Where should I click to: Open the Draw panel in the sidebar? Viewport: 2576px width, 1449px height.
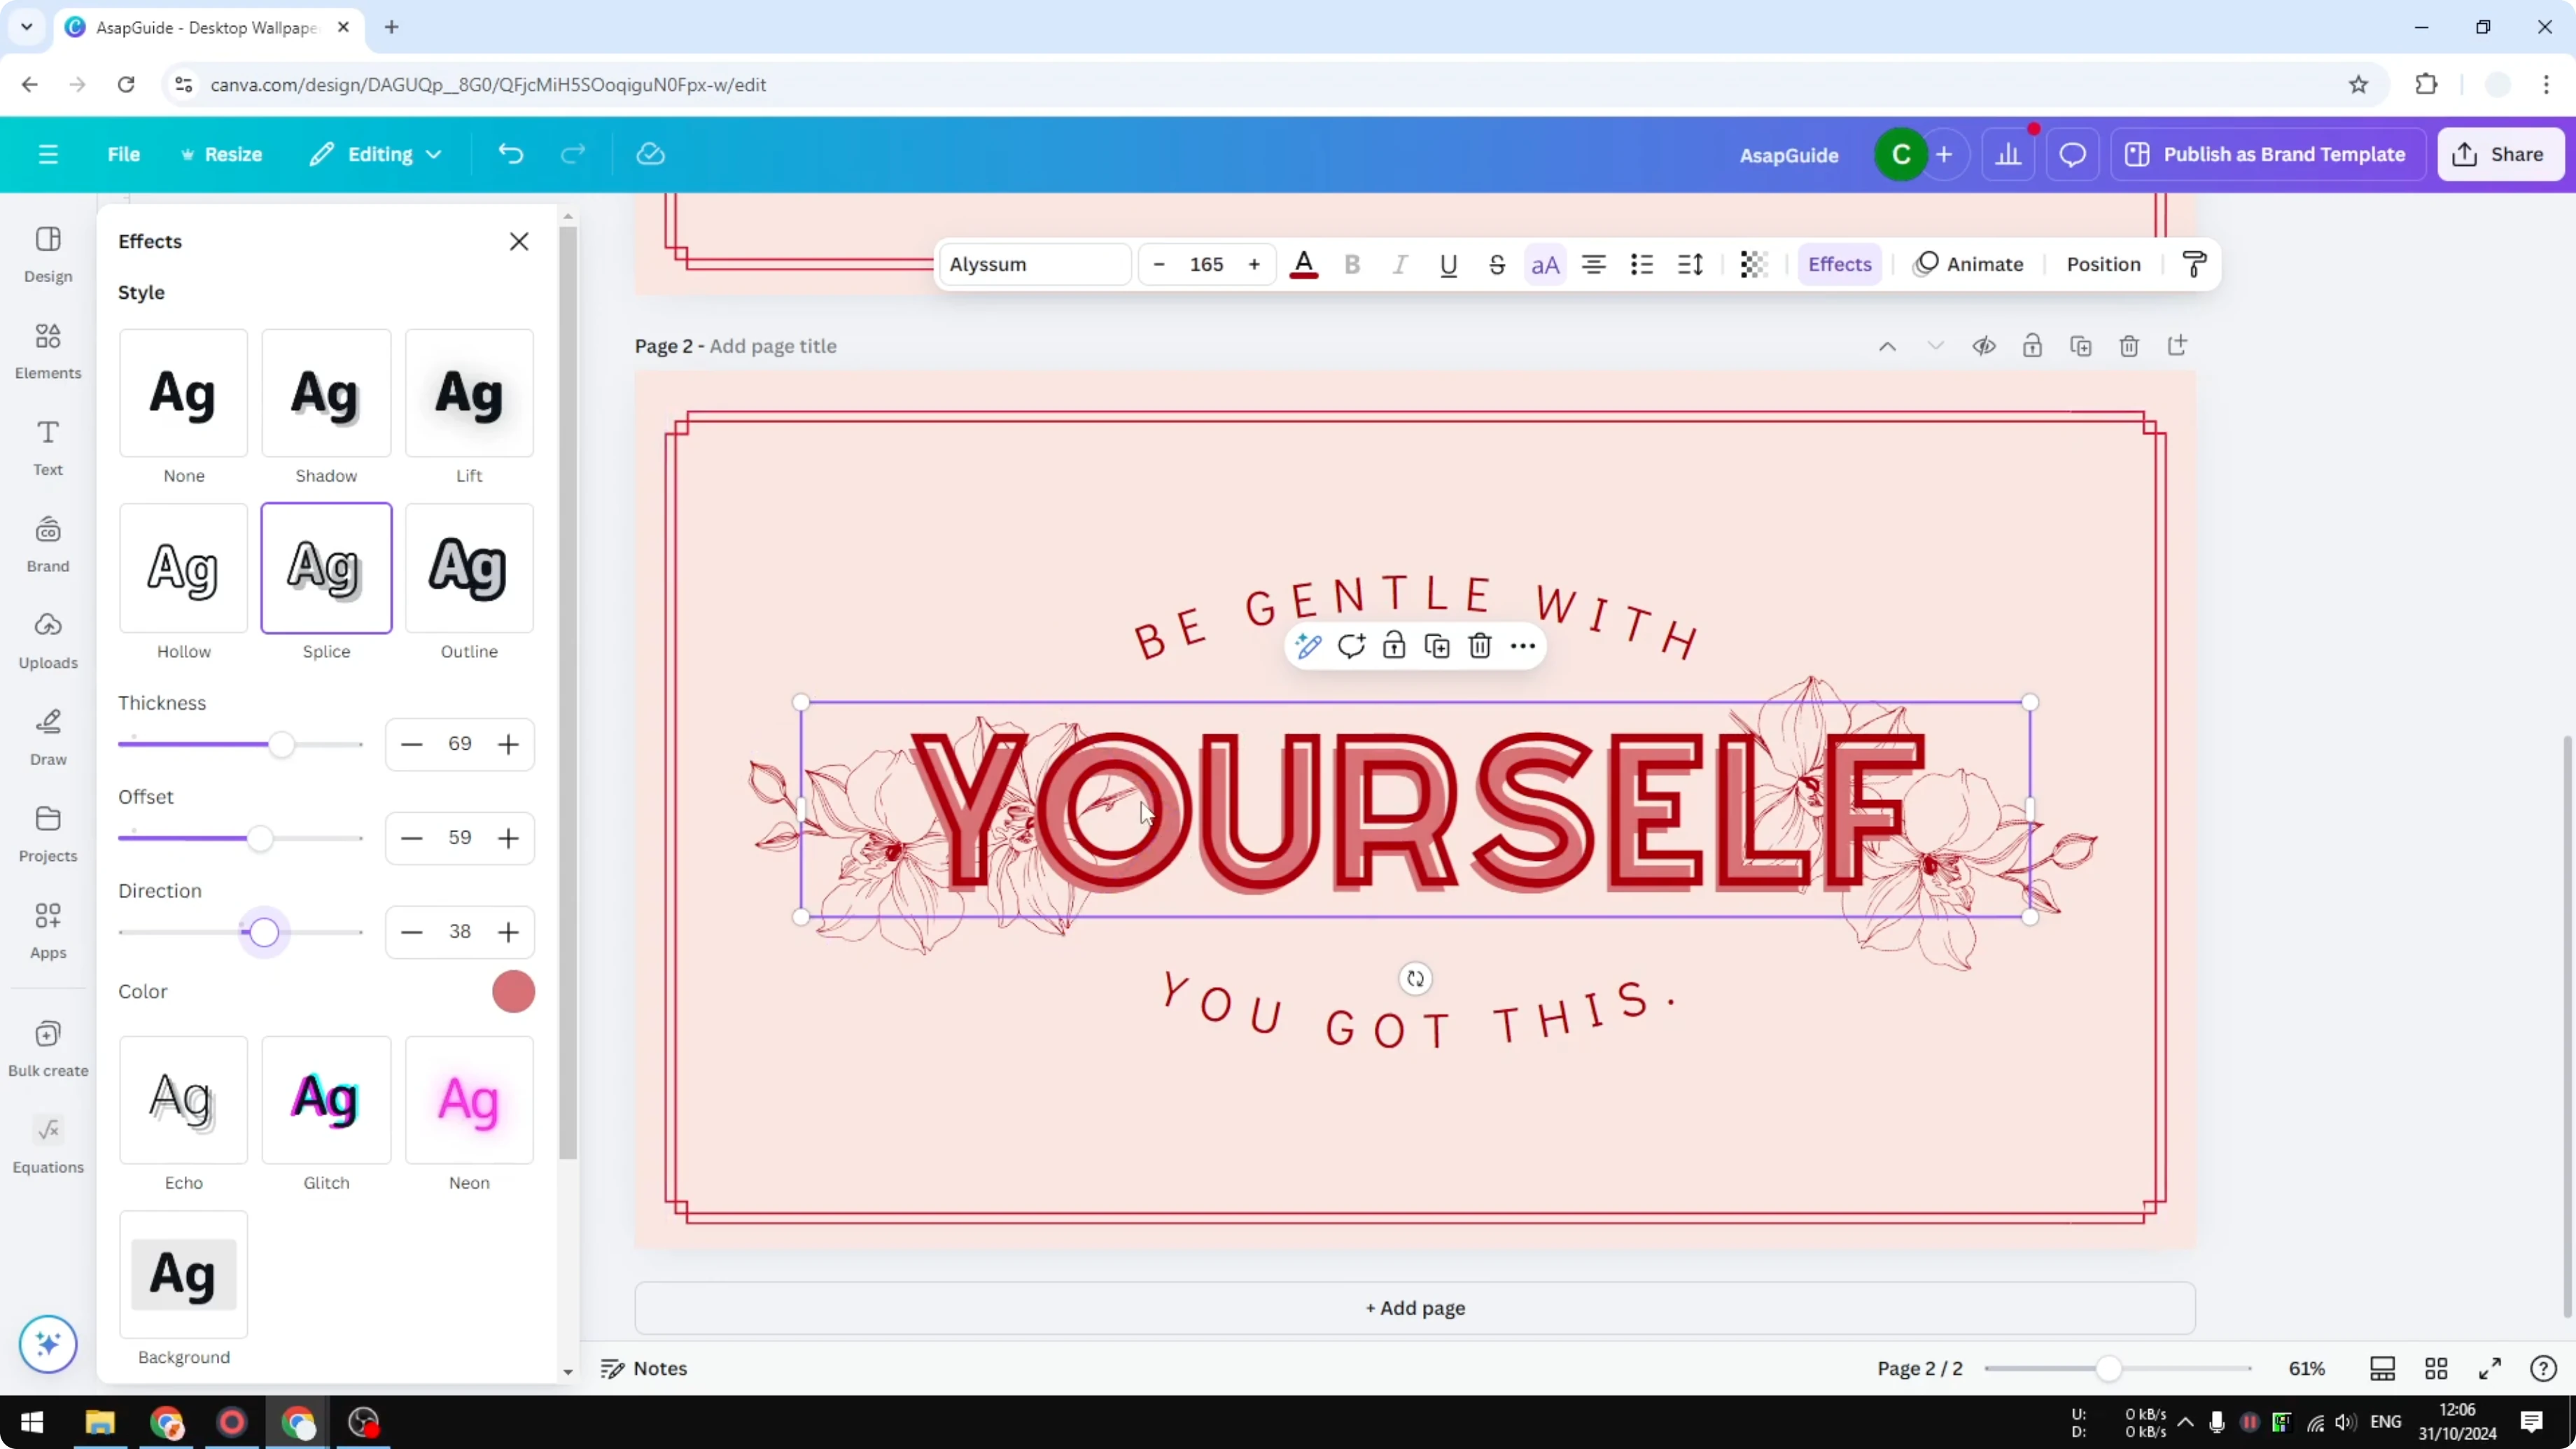[x=47, y=737]
